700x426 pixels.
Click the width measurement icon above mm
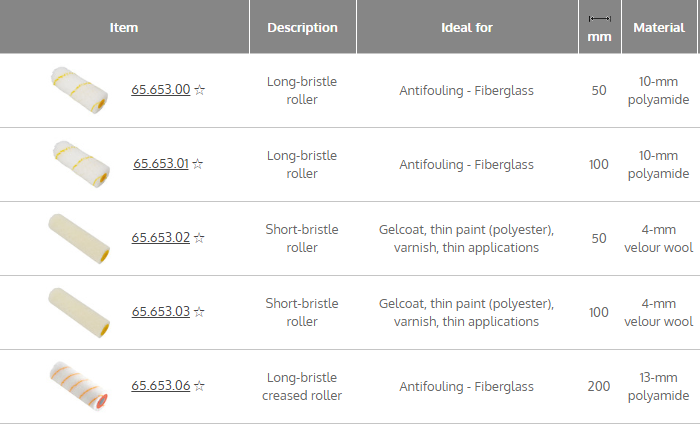click(599, 18)
